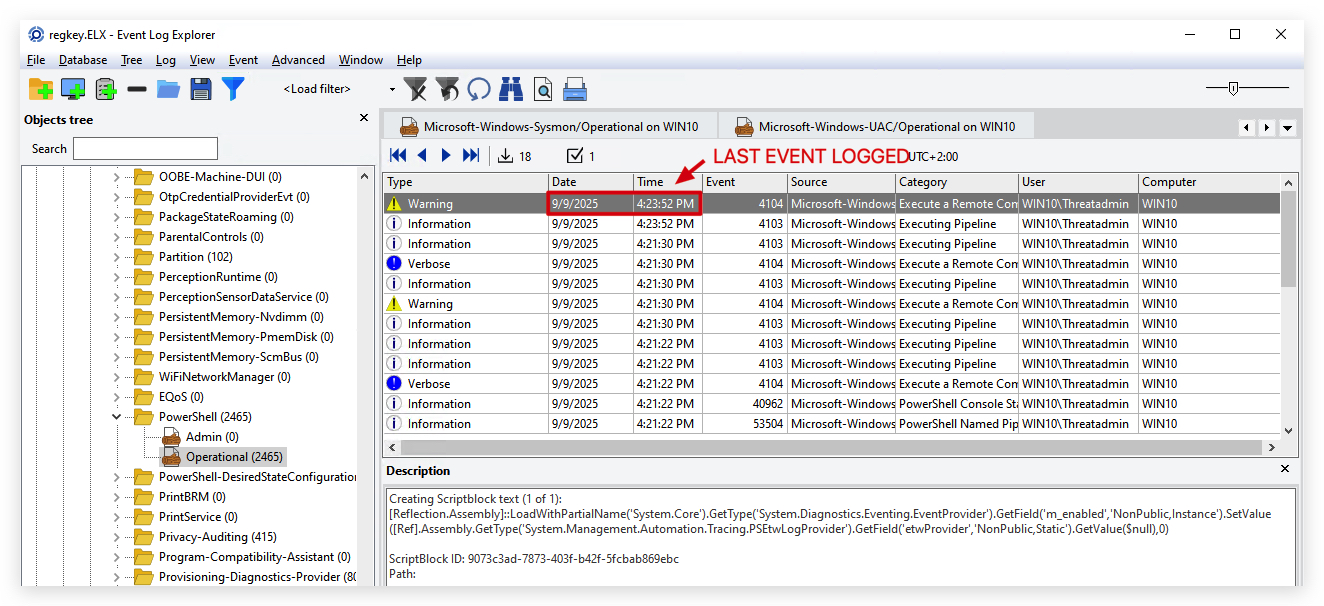Open Find using the binoculars icon
Screen dimensions: 1324x606
[x=511, y=89]
